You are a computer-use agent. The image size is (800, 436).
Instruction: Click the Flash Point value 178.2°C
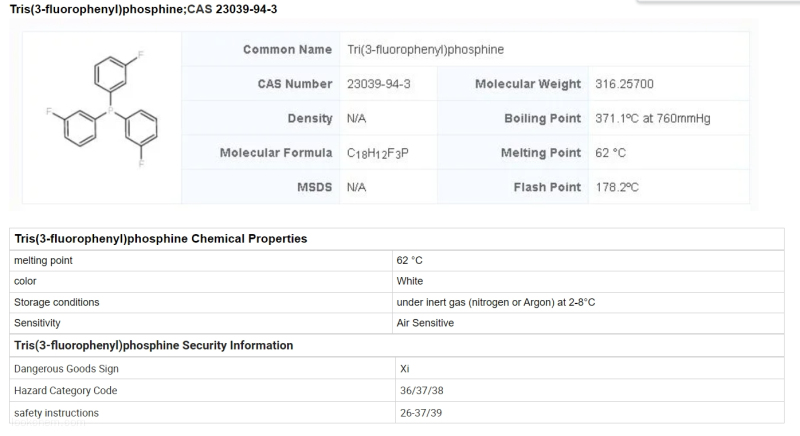click(x=617, y=188)
